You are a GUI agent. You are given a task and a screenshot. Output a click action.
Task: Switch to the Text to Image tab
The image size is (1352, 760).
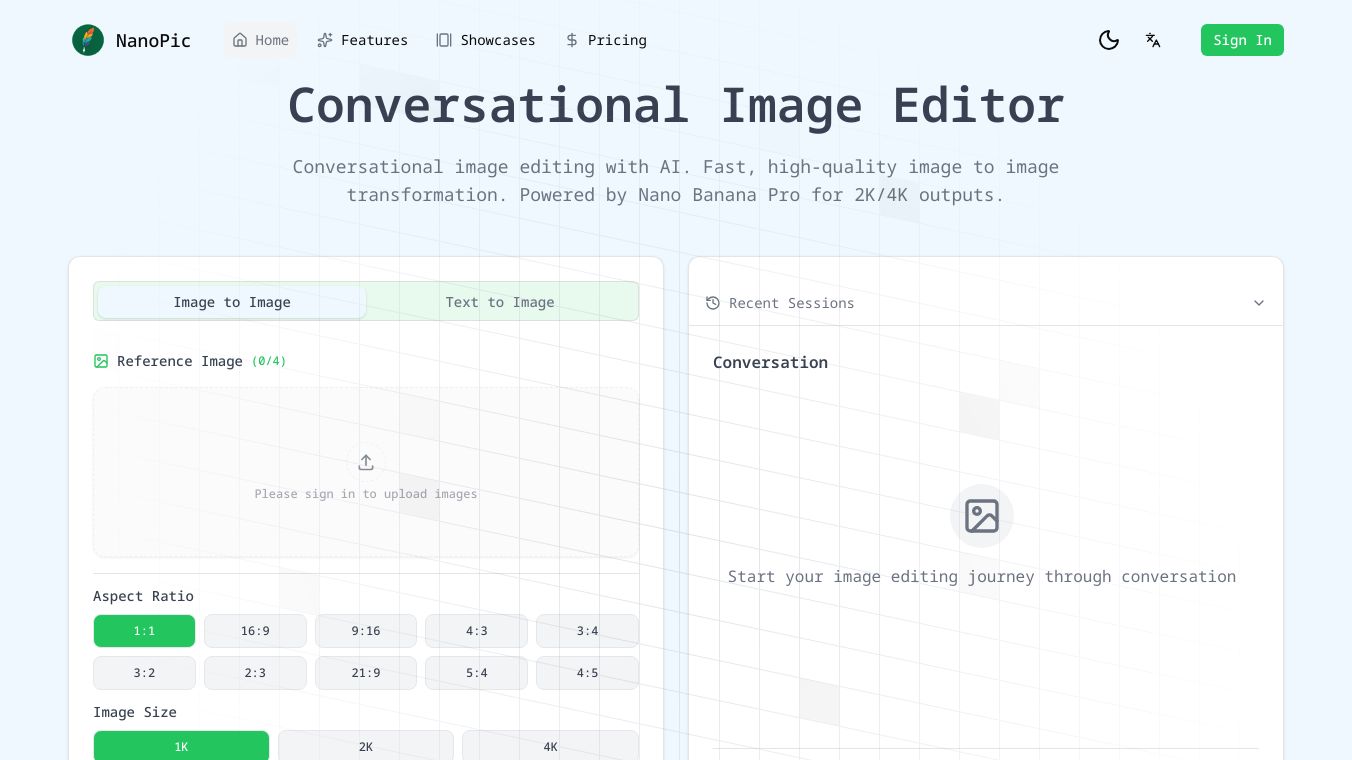coord(500,302)
